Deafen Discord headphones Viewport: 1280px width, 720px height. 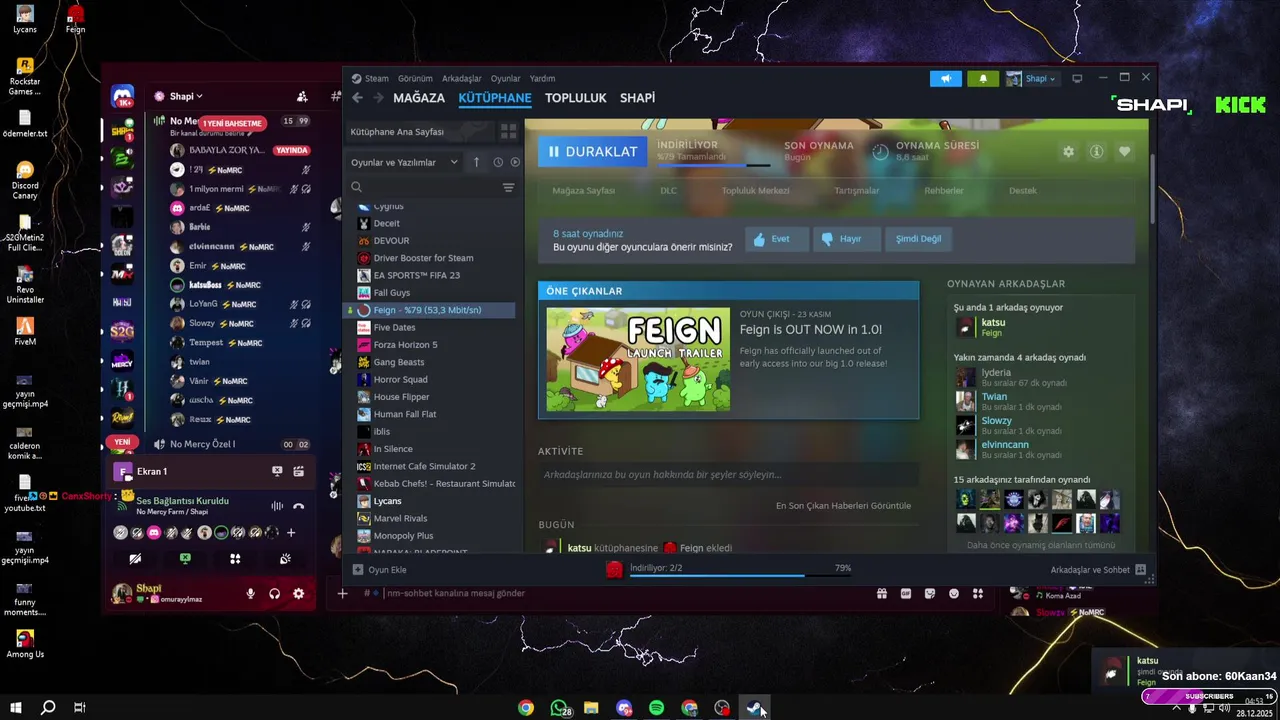[274, 594]
